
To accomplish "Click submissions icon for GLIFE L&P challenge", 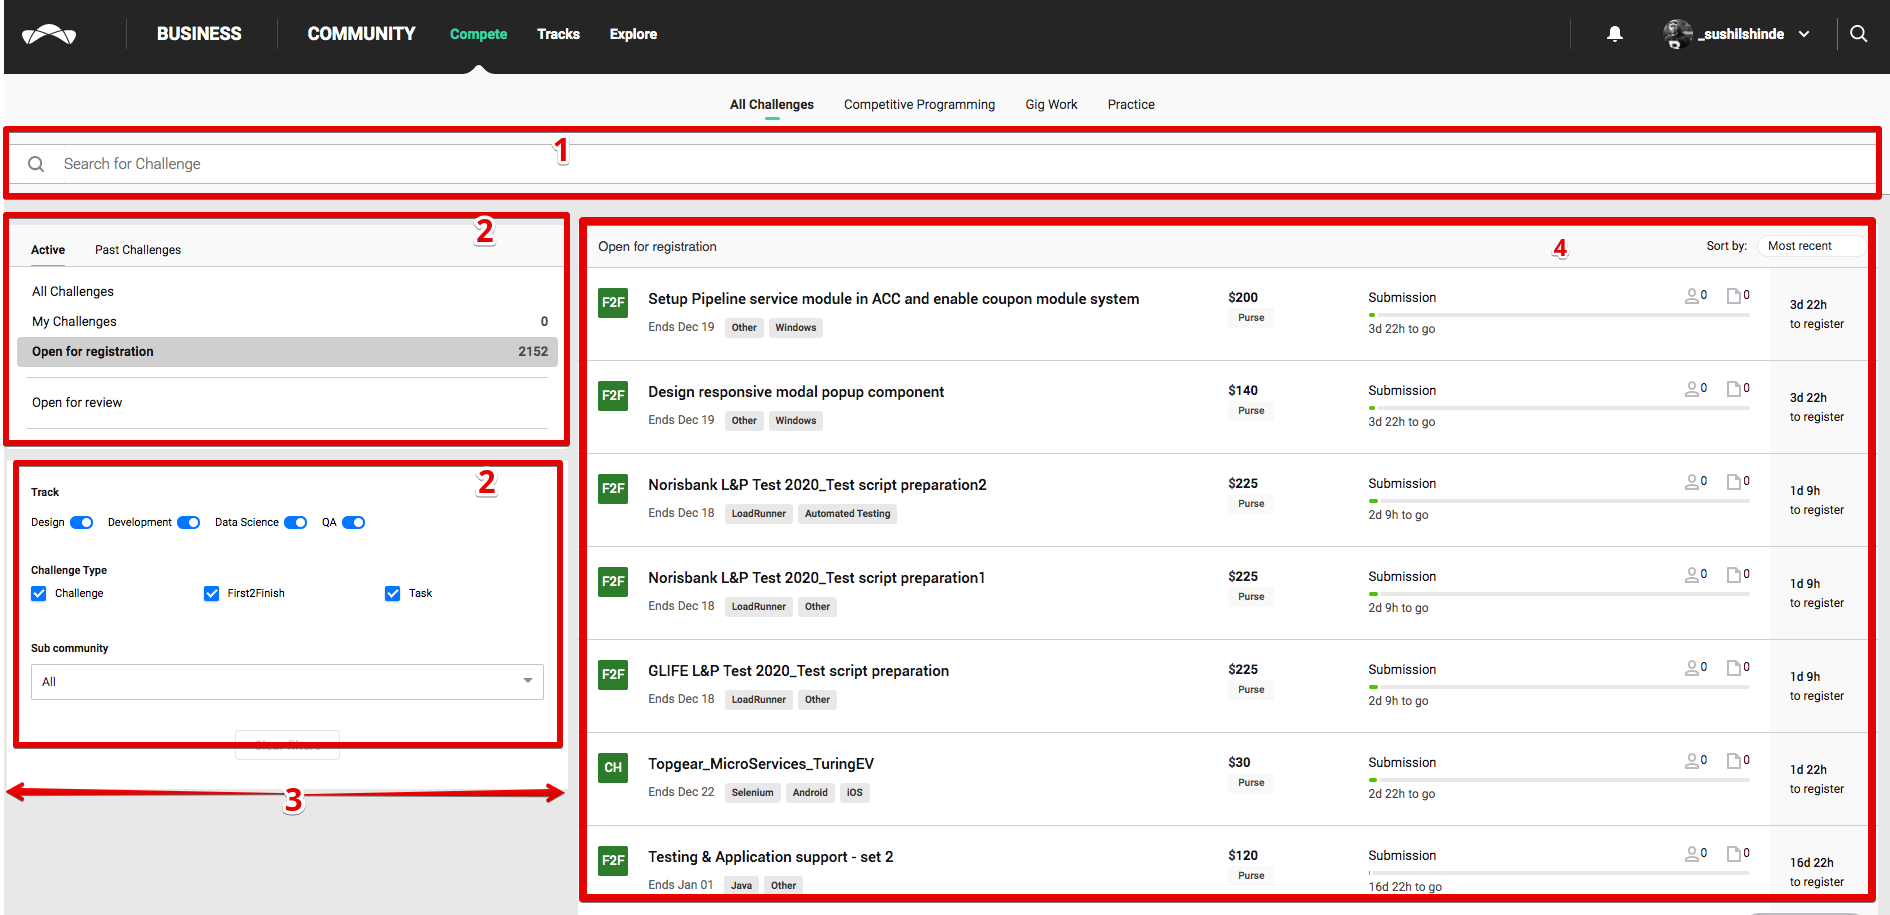I will tap(1734, 668).
